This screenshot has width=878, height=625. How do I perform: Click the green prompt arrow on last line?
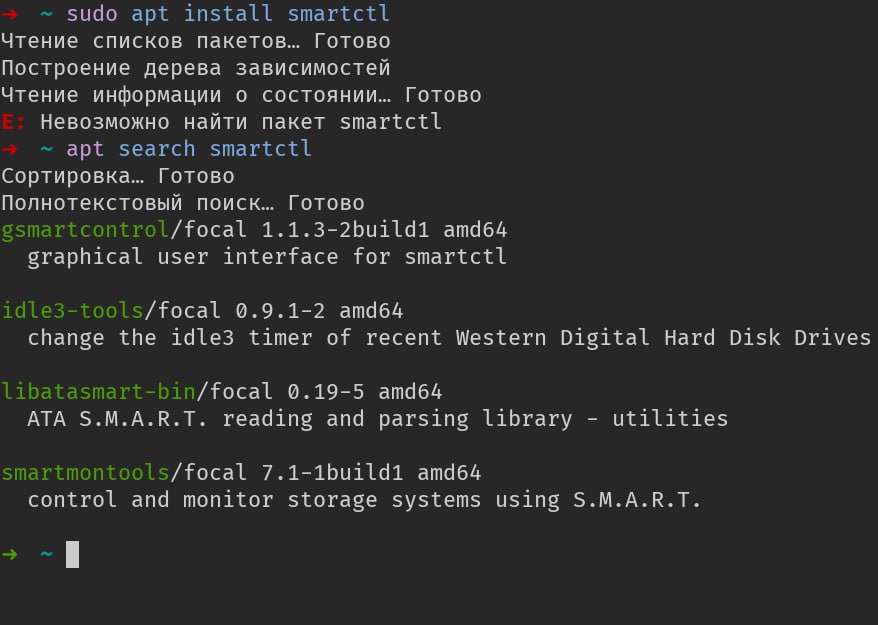point(10,553)
